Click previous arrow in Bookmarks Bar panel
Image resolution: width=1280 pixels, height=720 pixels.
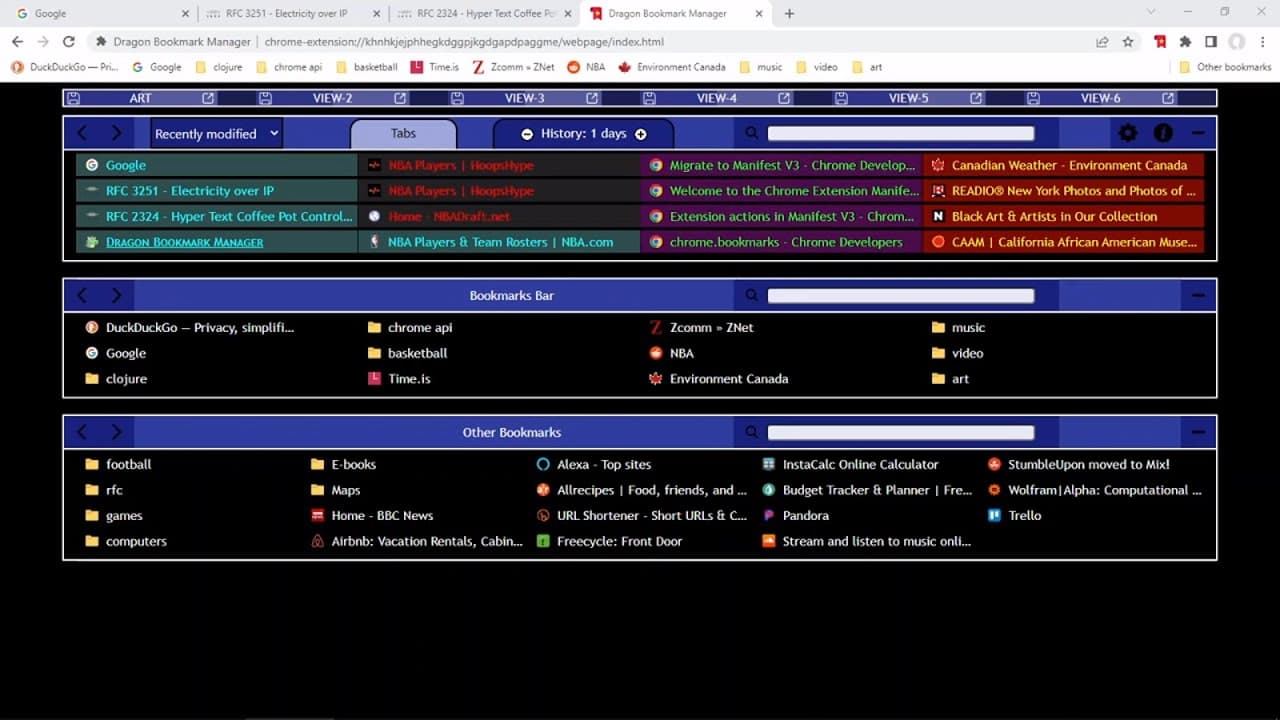pyautogui.click(x=83, y=295)
